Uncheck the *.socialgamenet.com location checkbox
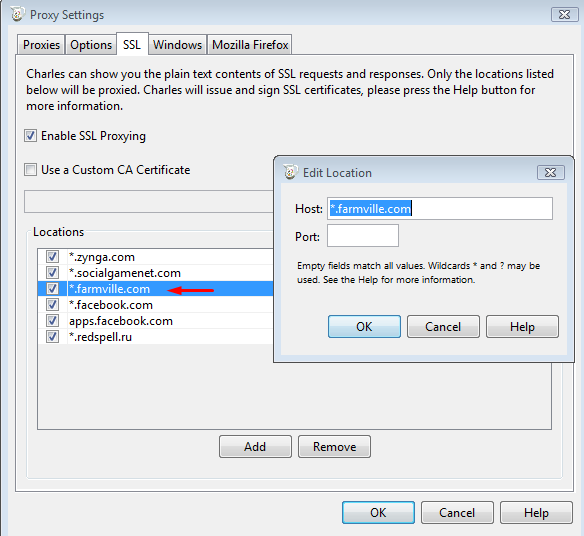584x536 pixels. coord(52,273)
